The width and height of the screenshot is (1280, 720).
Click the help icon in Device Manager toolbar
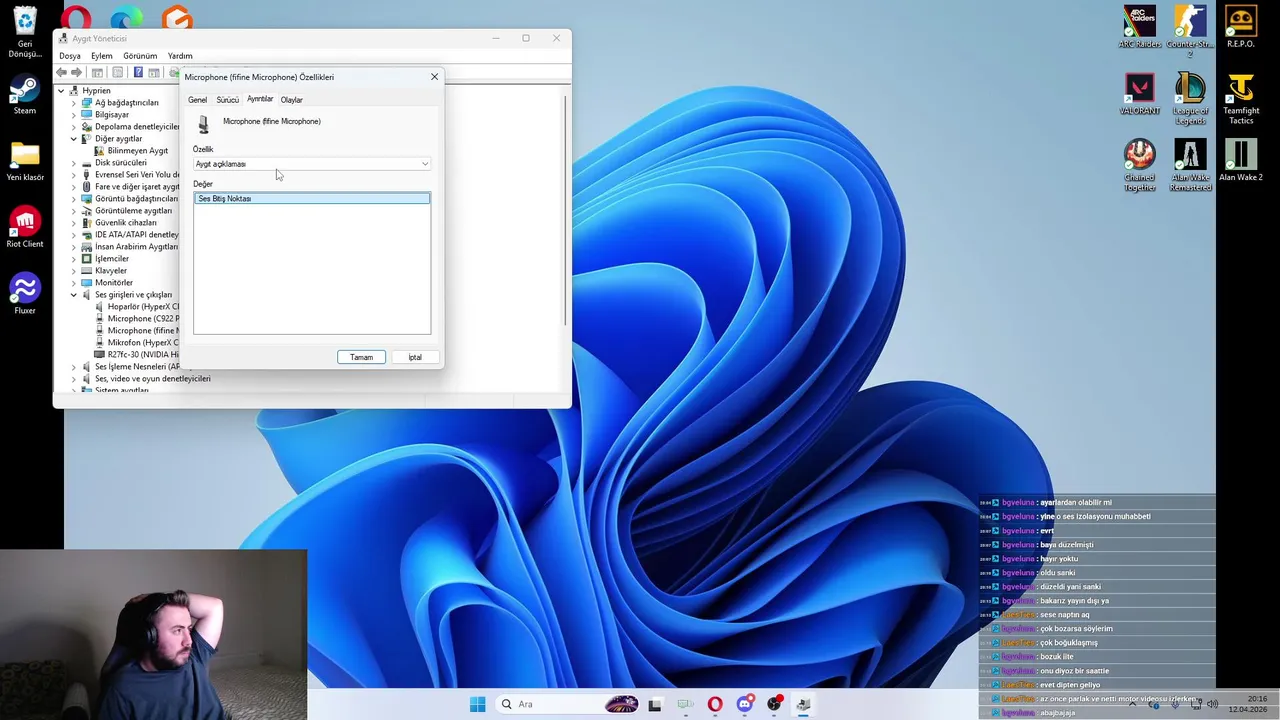pos(138,72)
